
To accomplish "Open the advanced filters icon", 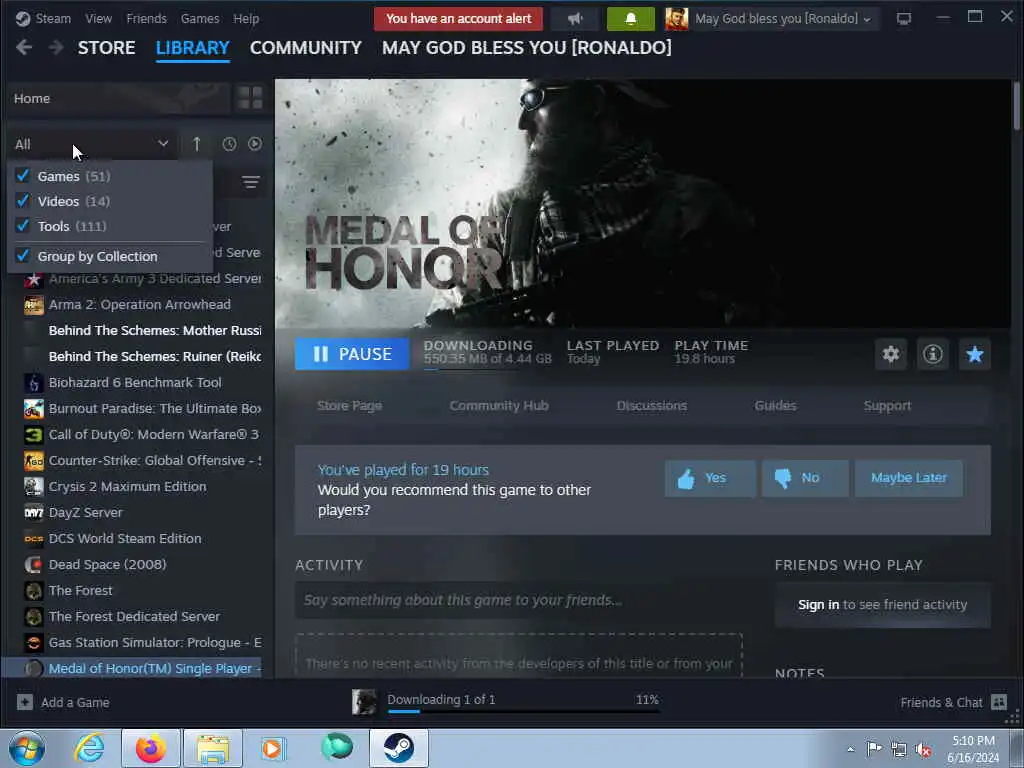I will coord(251,182).
